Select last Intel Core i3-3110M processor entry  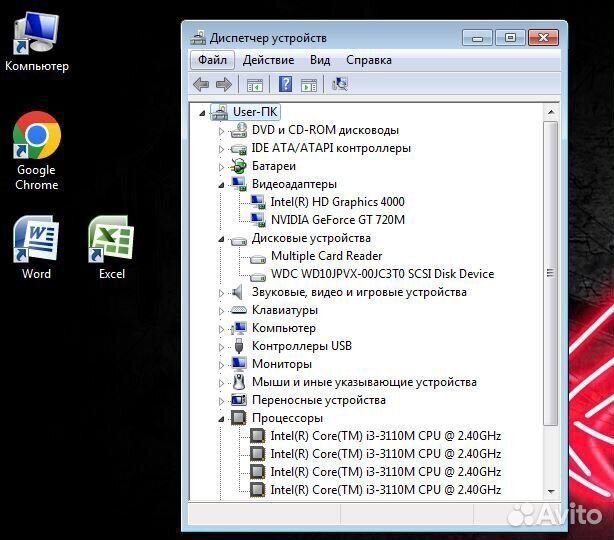pyautogui.click(x=385, y=490)
